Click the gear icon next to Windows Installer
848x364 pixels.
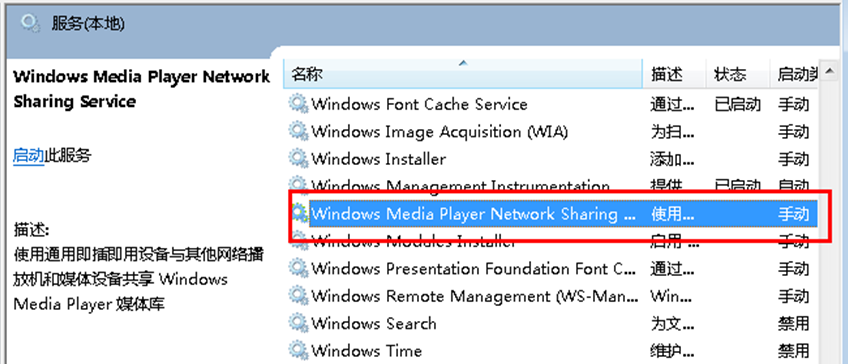(x=299, y=158)
